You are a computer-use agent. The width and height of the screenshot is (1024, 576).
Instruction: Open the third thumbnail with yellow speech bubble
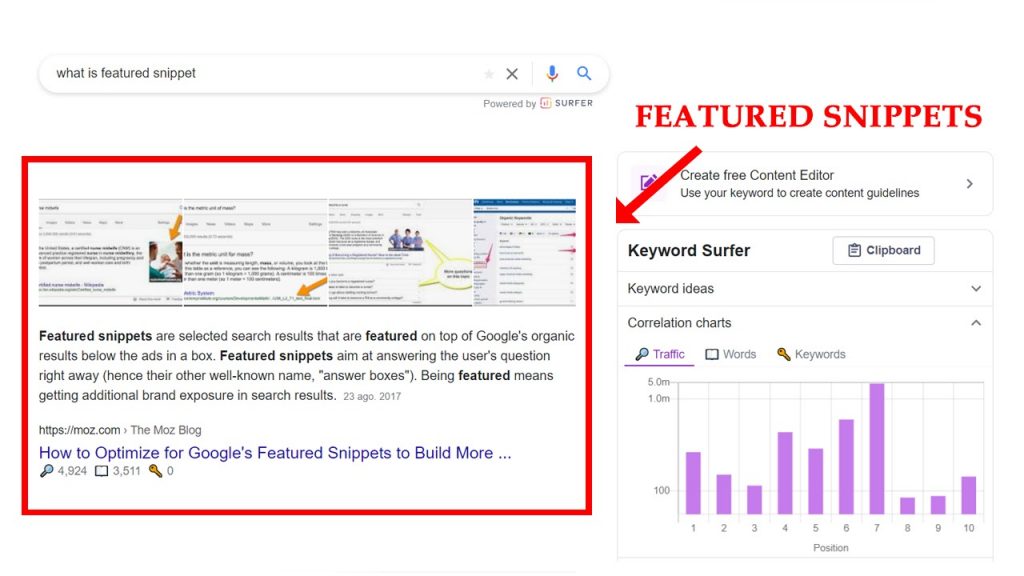coord(400,253)
